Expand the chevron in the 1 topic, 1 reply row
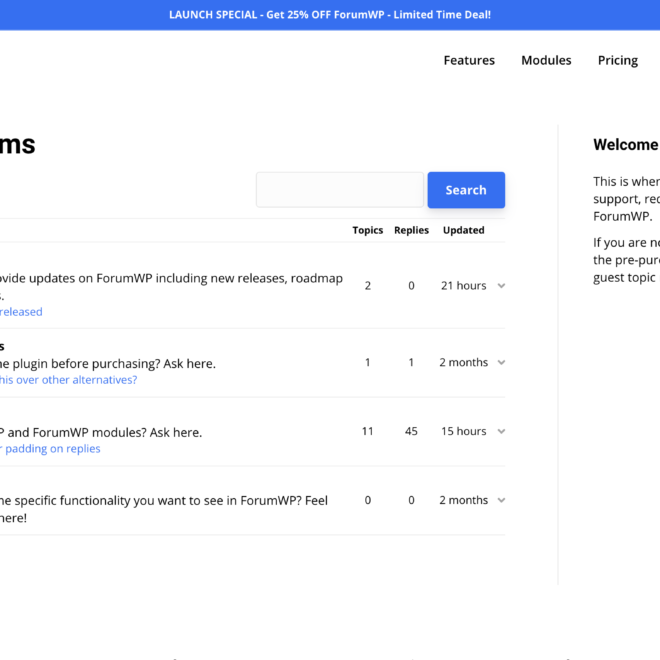This screenshot has width=660, height=660. click(501, 362)
